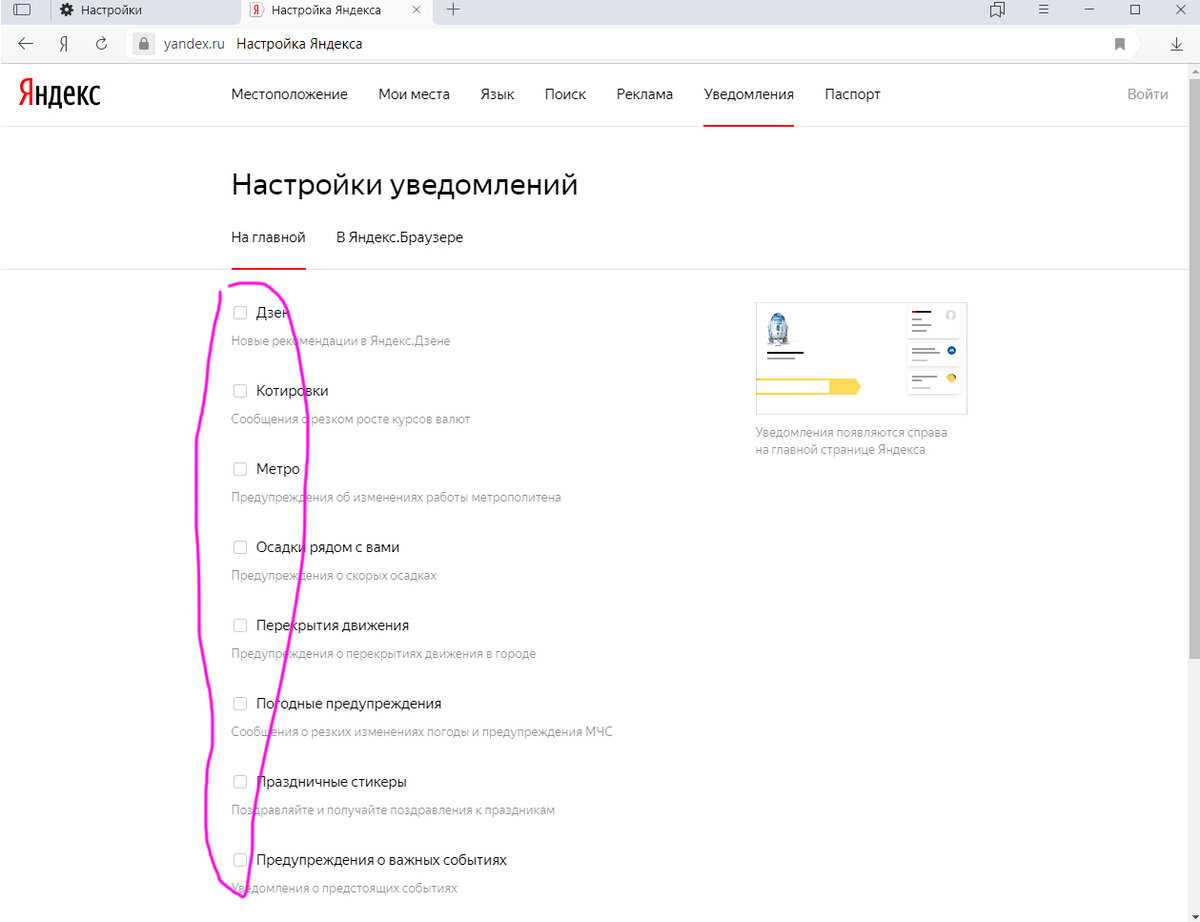Open the Язык settings section
Image resolution: width=1200 pixels, height=922 pixels.
(497, 94)
